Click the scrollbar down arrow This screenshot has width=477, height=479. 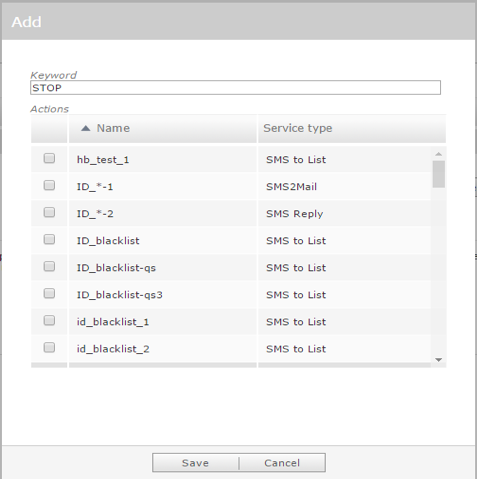click(438, 360)
